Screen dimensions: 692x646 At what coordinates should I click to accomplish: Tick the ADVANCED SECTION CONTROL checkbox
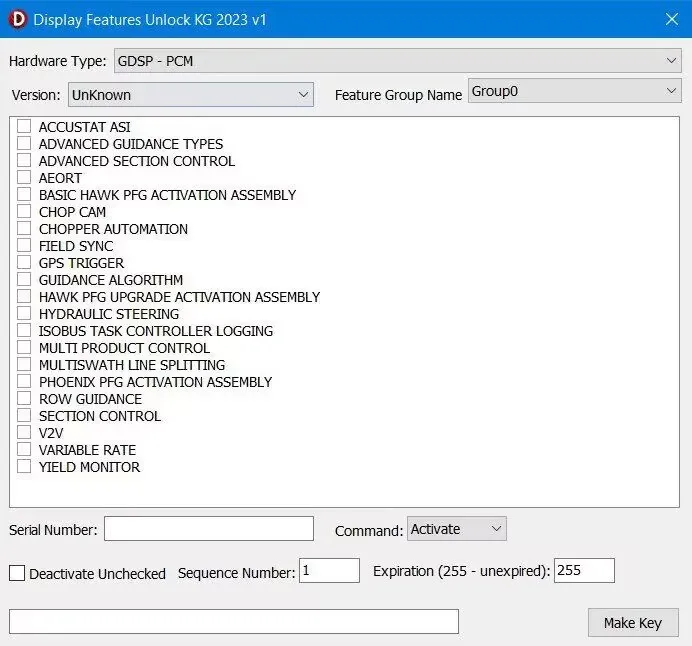pyautogui.click(x=24, y=160)
